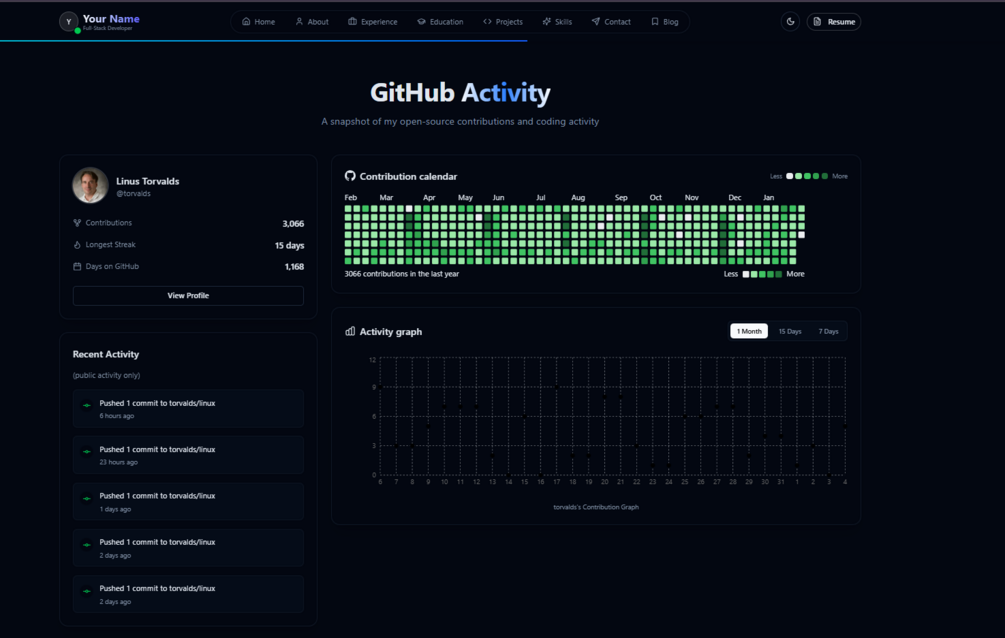Screen dimensions: 1005x638
Task: Open the commit pushed 6 hours ago
Action: coord(188,408)
